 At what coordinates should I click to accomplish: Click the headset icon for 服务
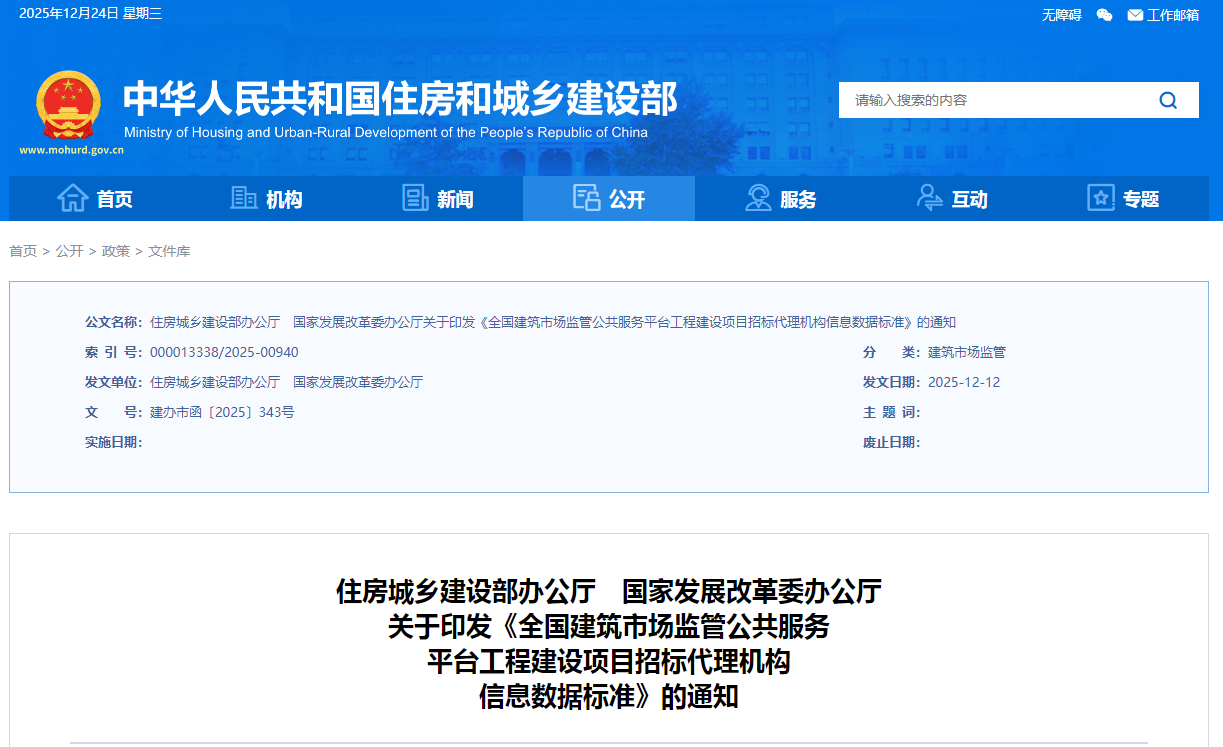(x=758, y=198)
